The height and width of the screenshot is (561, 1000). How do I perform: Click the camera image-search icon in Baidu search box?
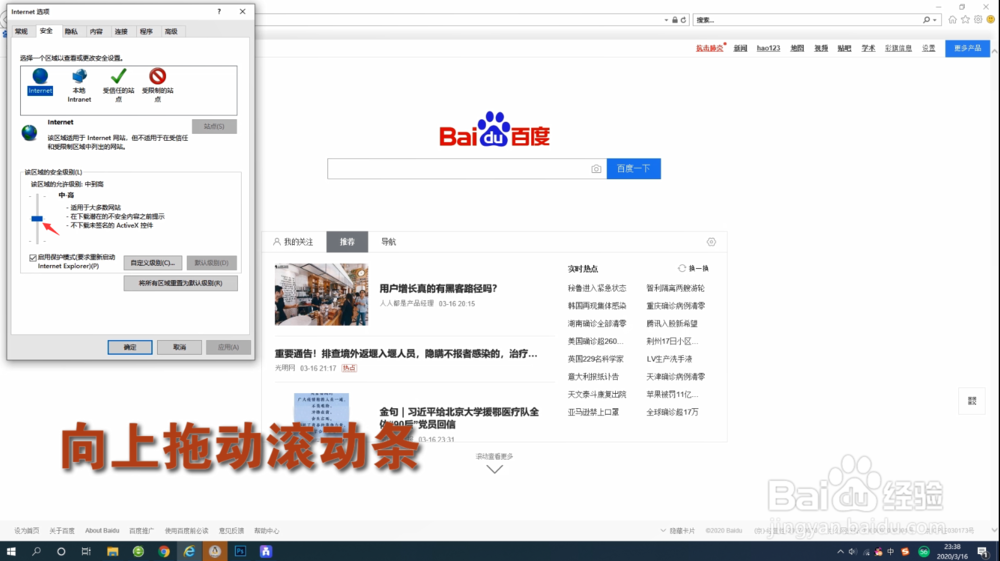(596, 169)
